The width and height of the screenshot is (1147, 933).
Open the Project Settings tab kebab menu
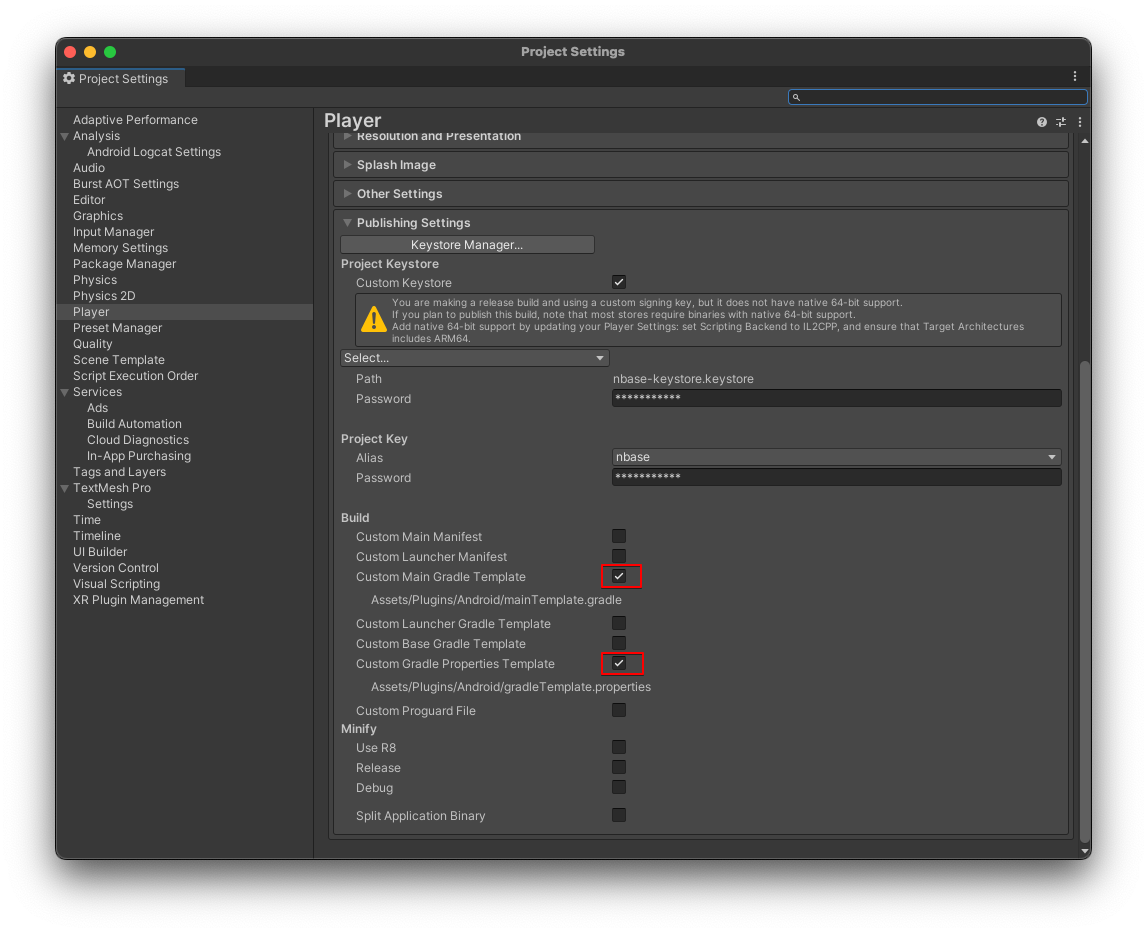[1075, 76]
